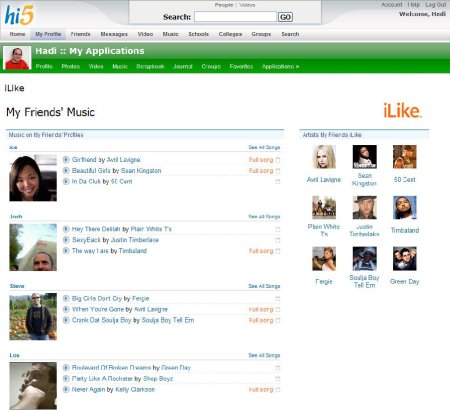Tick checkbox for SexyBack song

(x=278, y=240)
